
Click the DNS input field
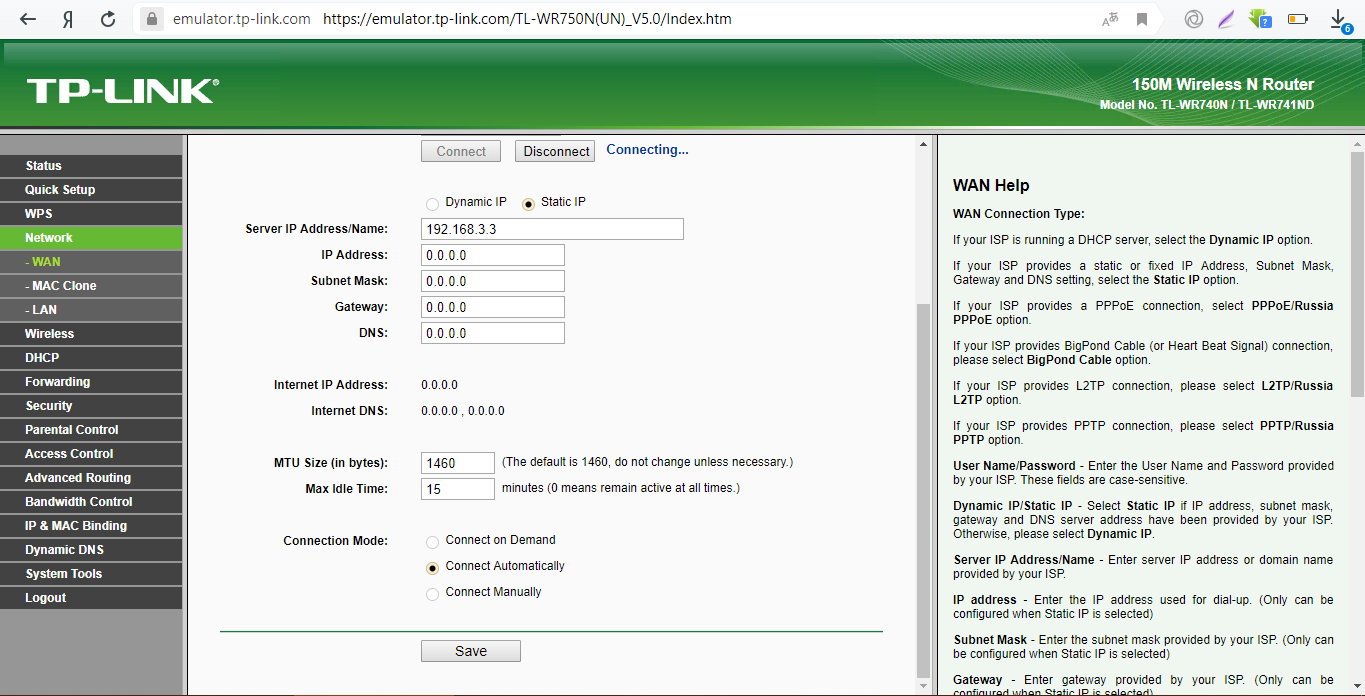pos(493,333)
